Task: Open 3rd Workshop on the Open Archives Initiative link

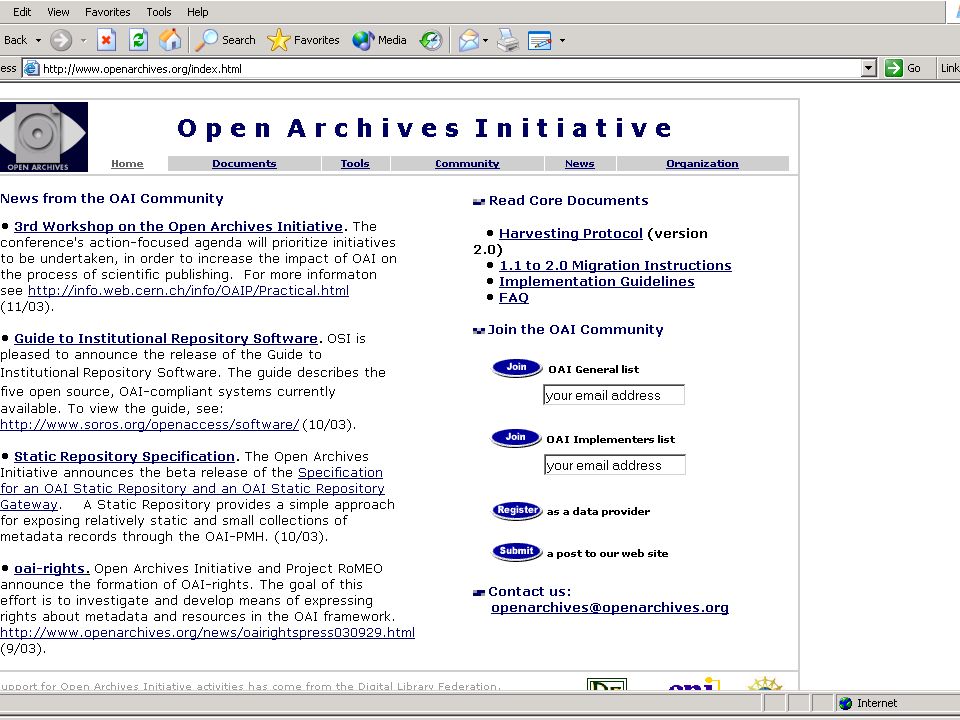Action: [x=178, y=227]
